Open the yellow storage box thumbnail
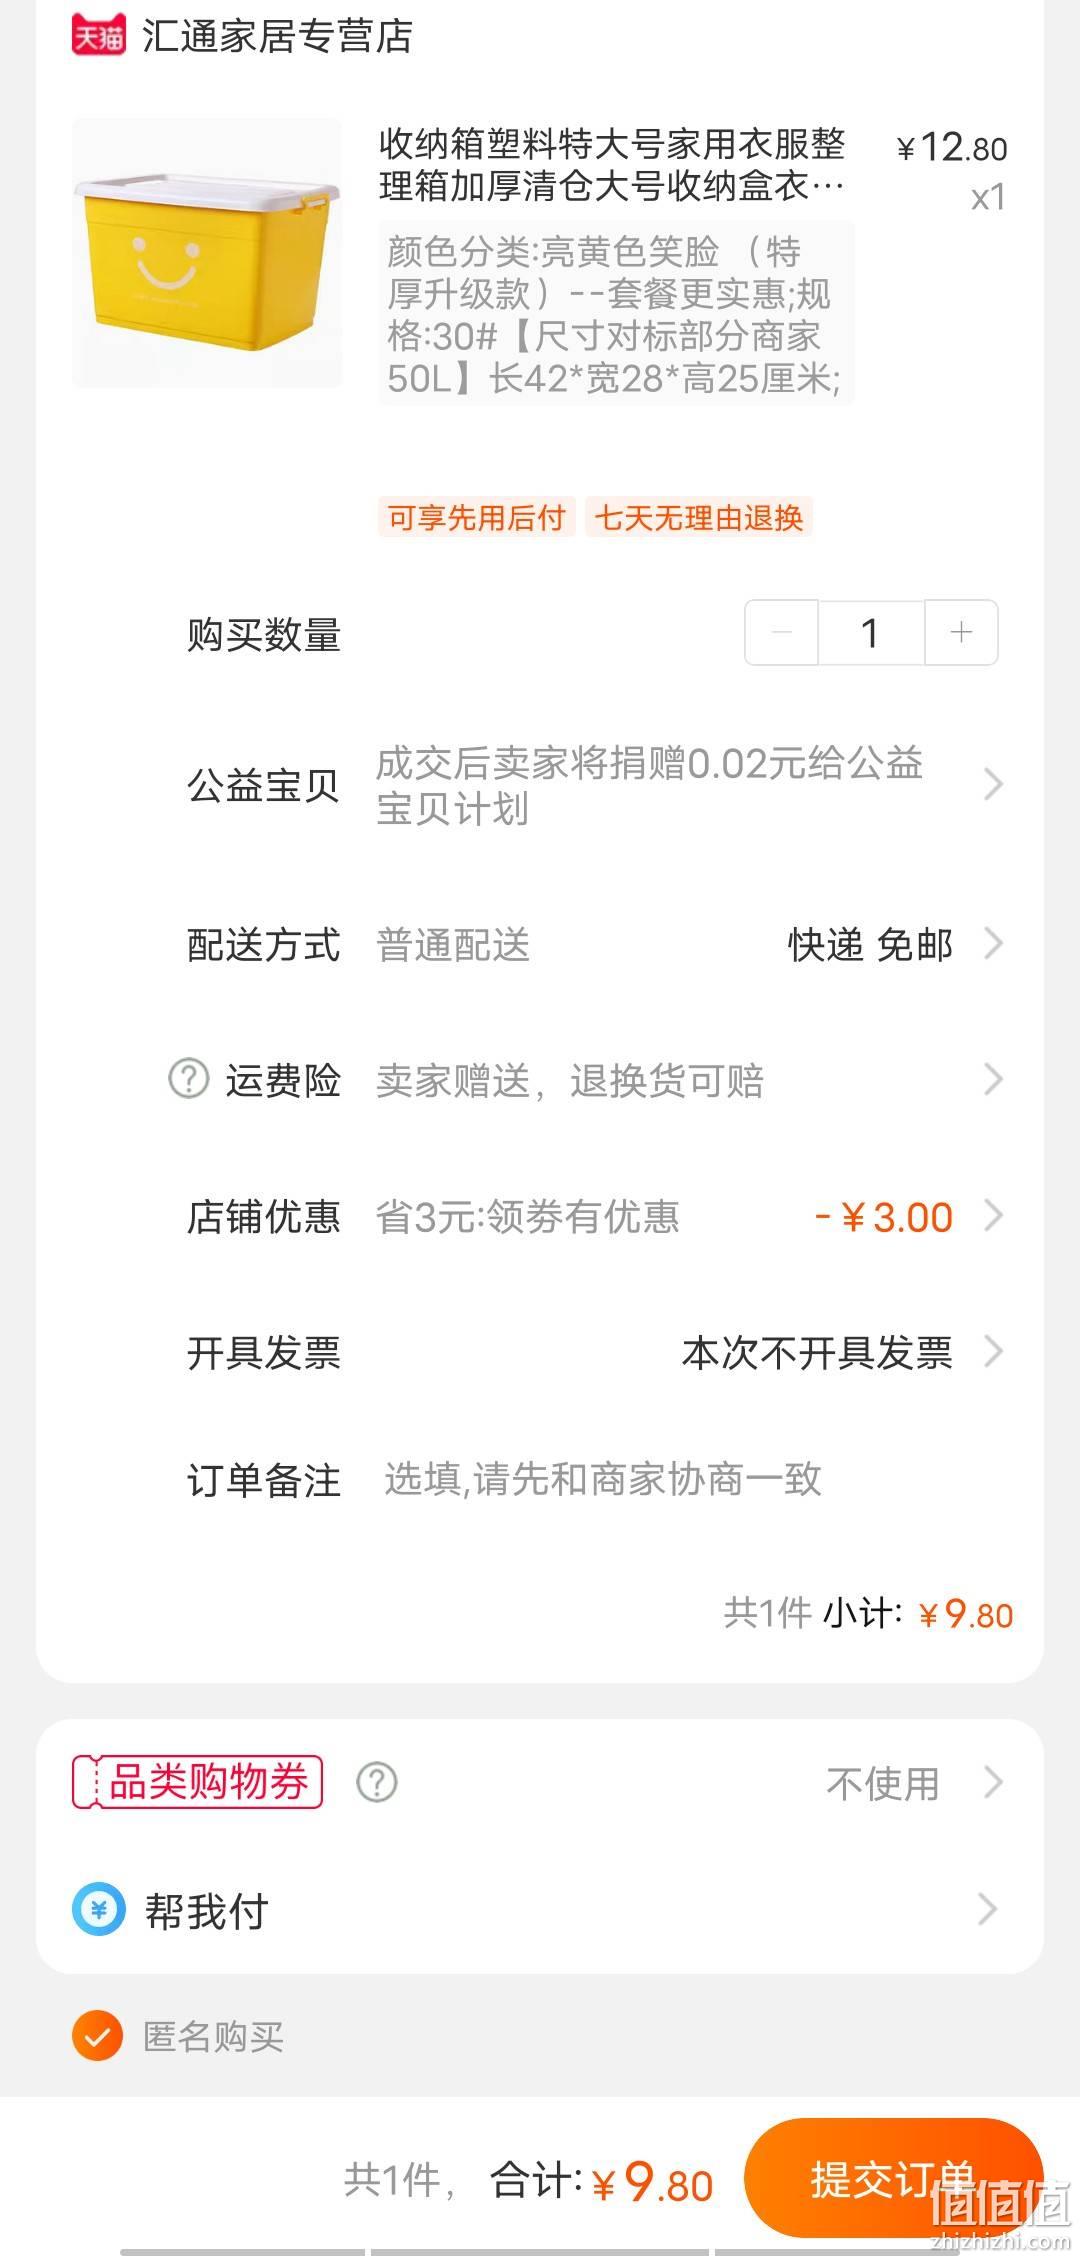 tap(207, 253)
